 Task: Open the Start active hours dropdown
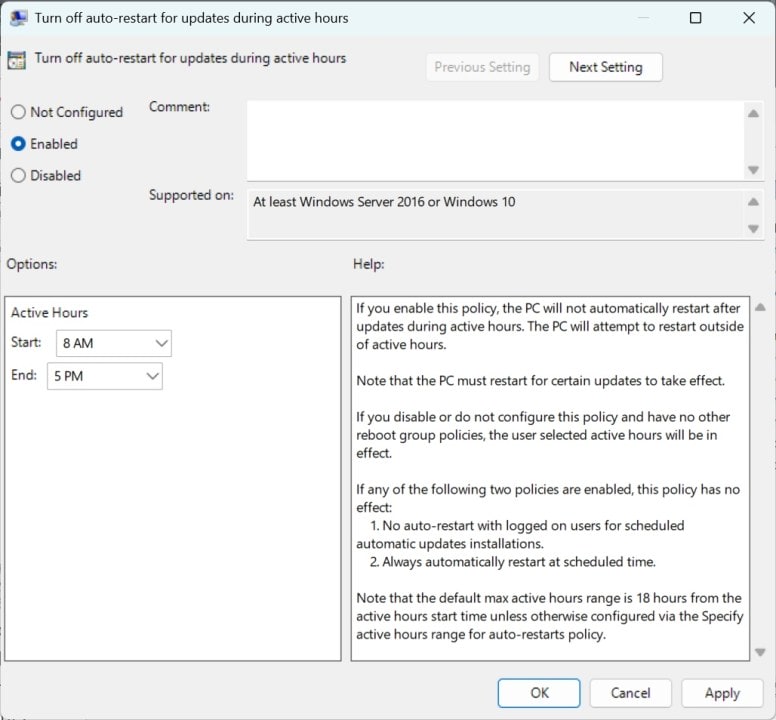[x=114, y=343]
